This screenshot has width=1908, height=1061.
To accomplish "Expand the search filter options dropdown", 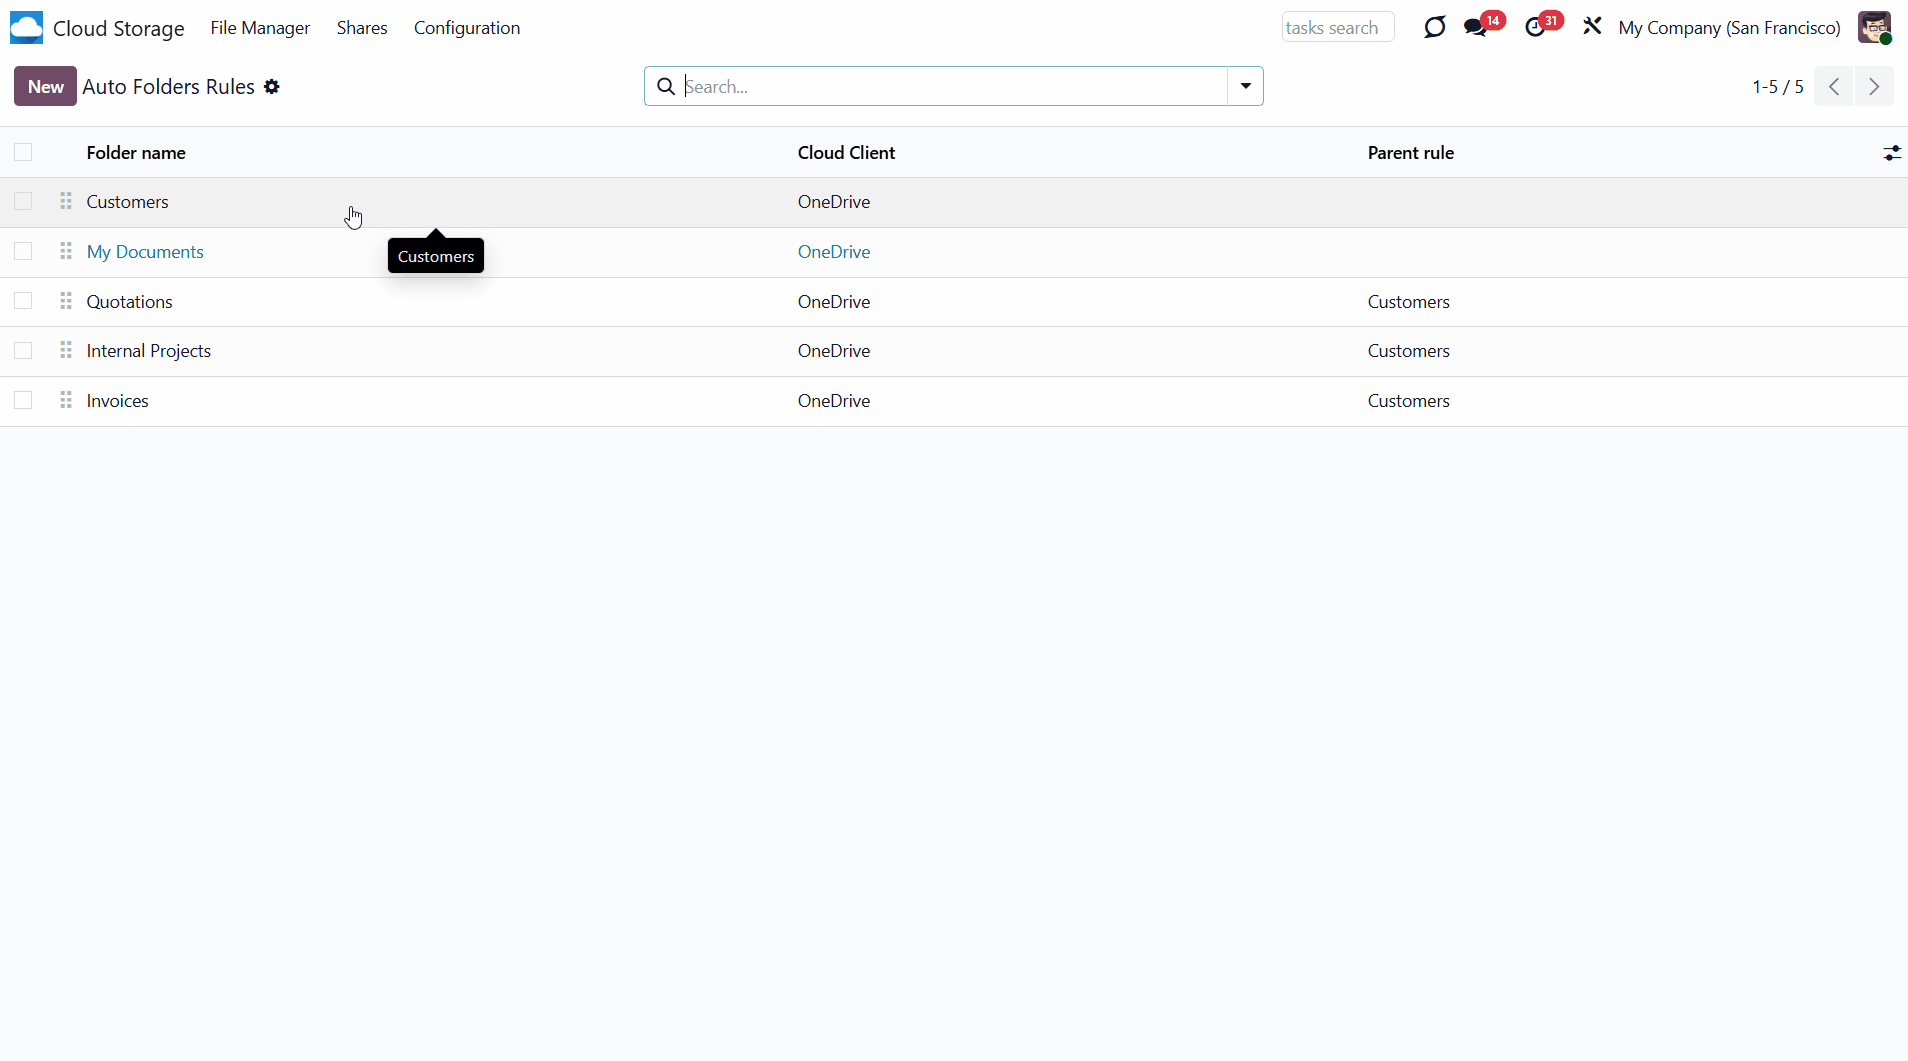I will [1245, 86].
